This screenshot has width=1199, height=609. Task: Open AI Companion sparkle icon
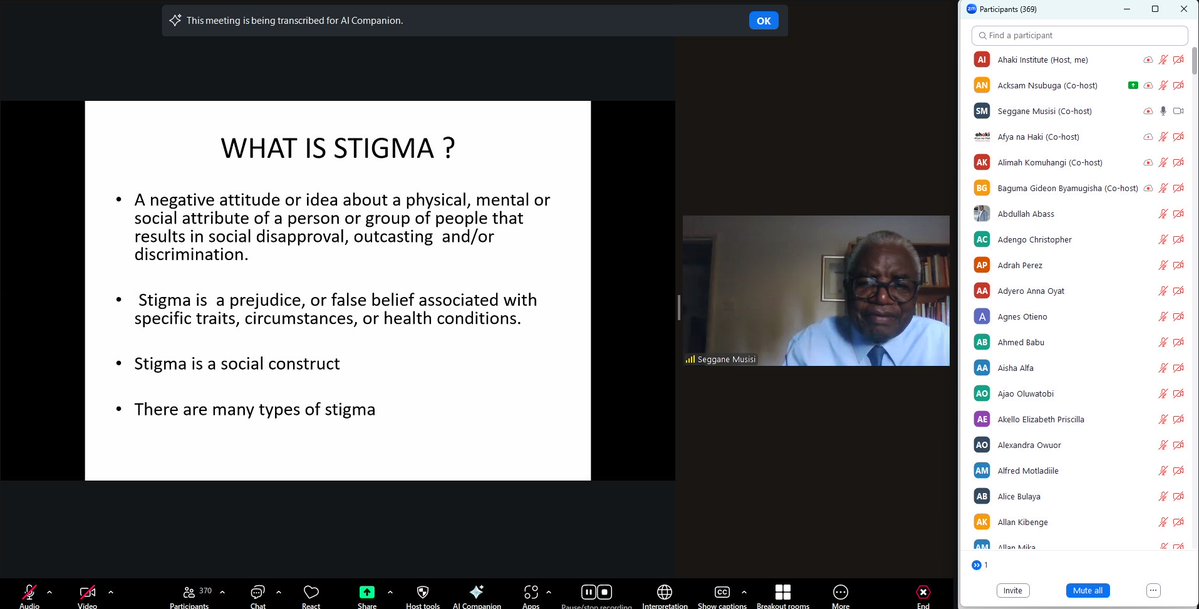click(476, 592)
